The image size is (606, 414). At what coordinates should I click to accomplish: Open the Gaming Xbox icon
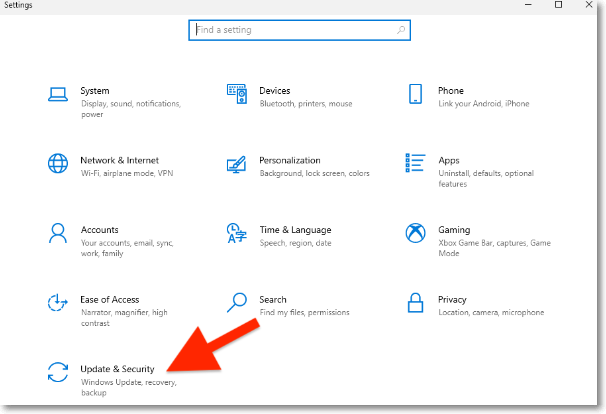(x=415, y=233)
